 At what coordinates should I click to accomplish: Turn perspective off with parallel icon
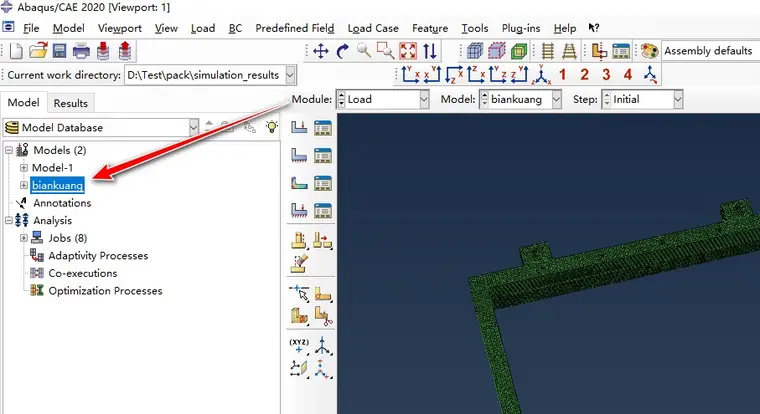click(548, 51)
